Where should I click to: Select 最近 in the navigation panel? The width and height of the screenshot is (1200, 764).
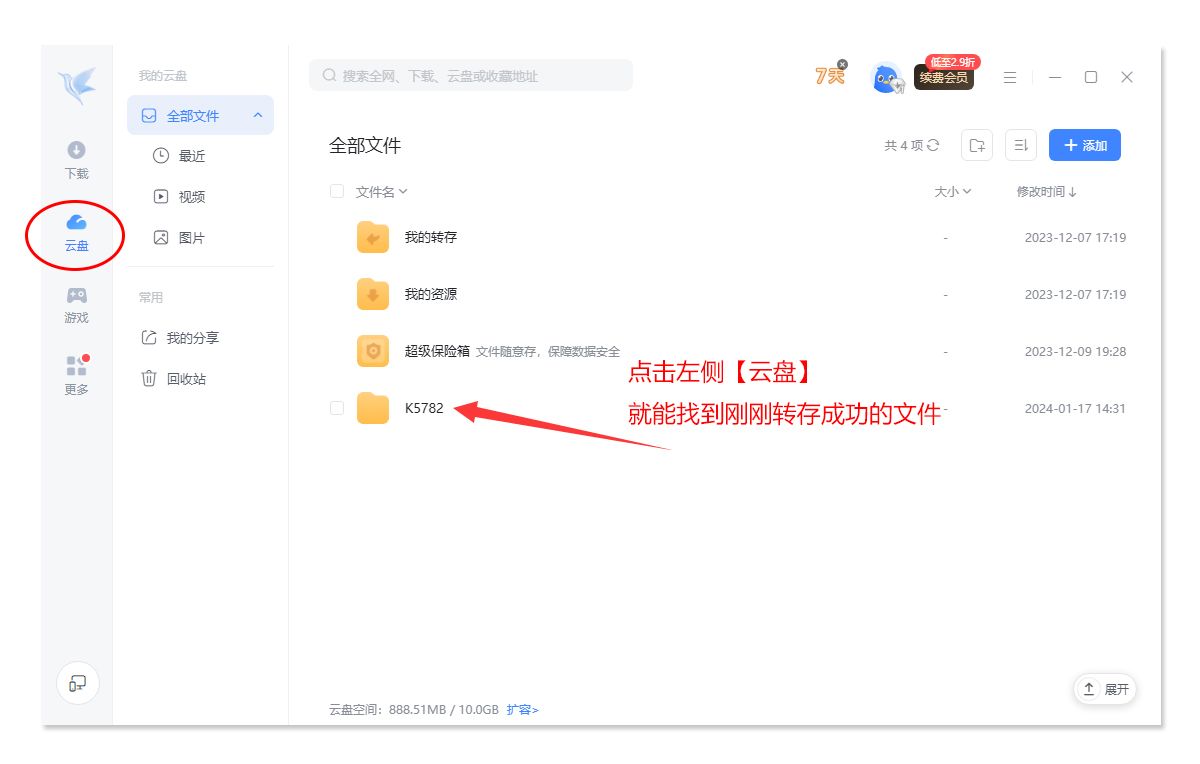(191, 156)
